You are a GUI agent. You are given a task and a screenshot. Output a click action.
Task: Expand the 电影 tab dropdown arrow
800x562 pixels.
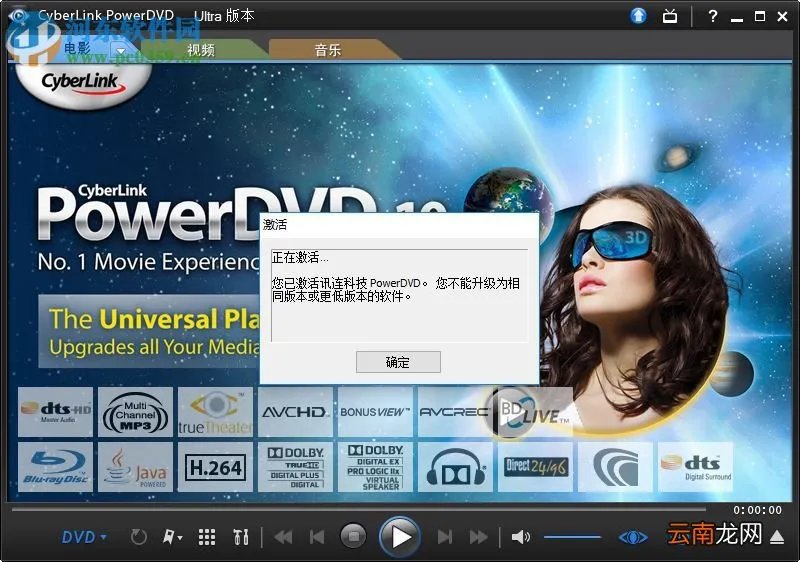pyautogui.click(x=121, y=50)
